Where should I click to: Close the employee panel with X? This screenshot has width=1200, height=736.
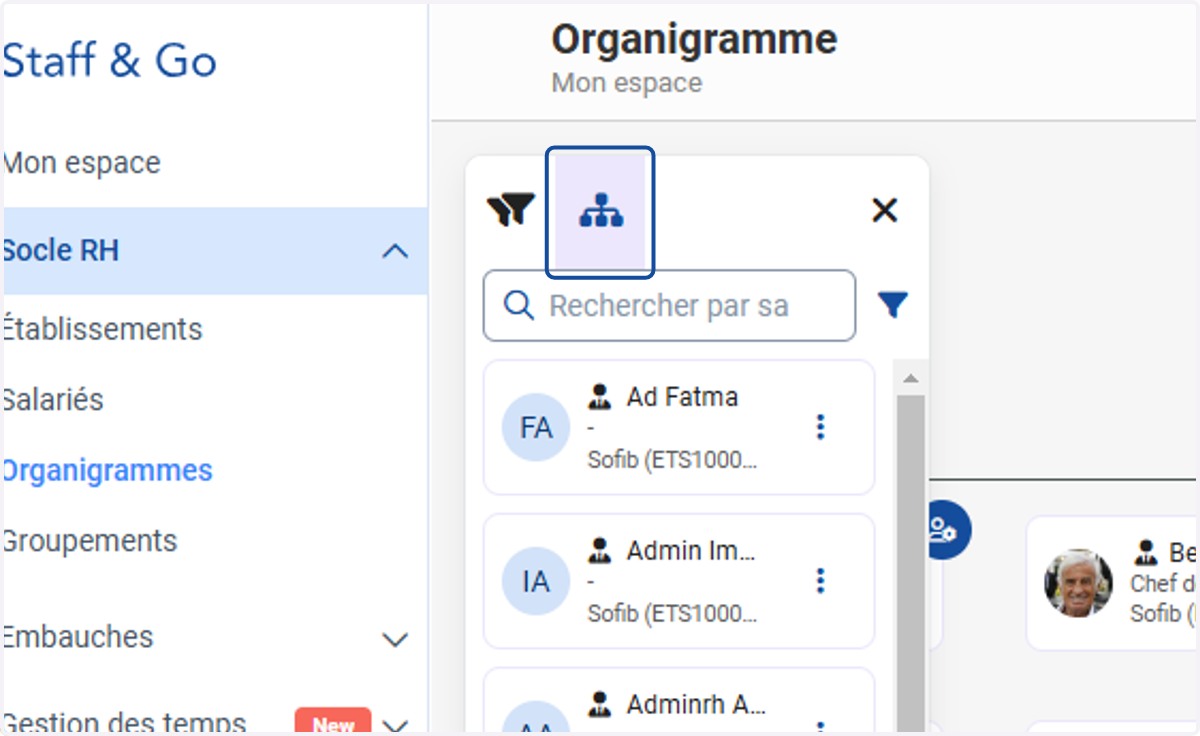885,210
